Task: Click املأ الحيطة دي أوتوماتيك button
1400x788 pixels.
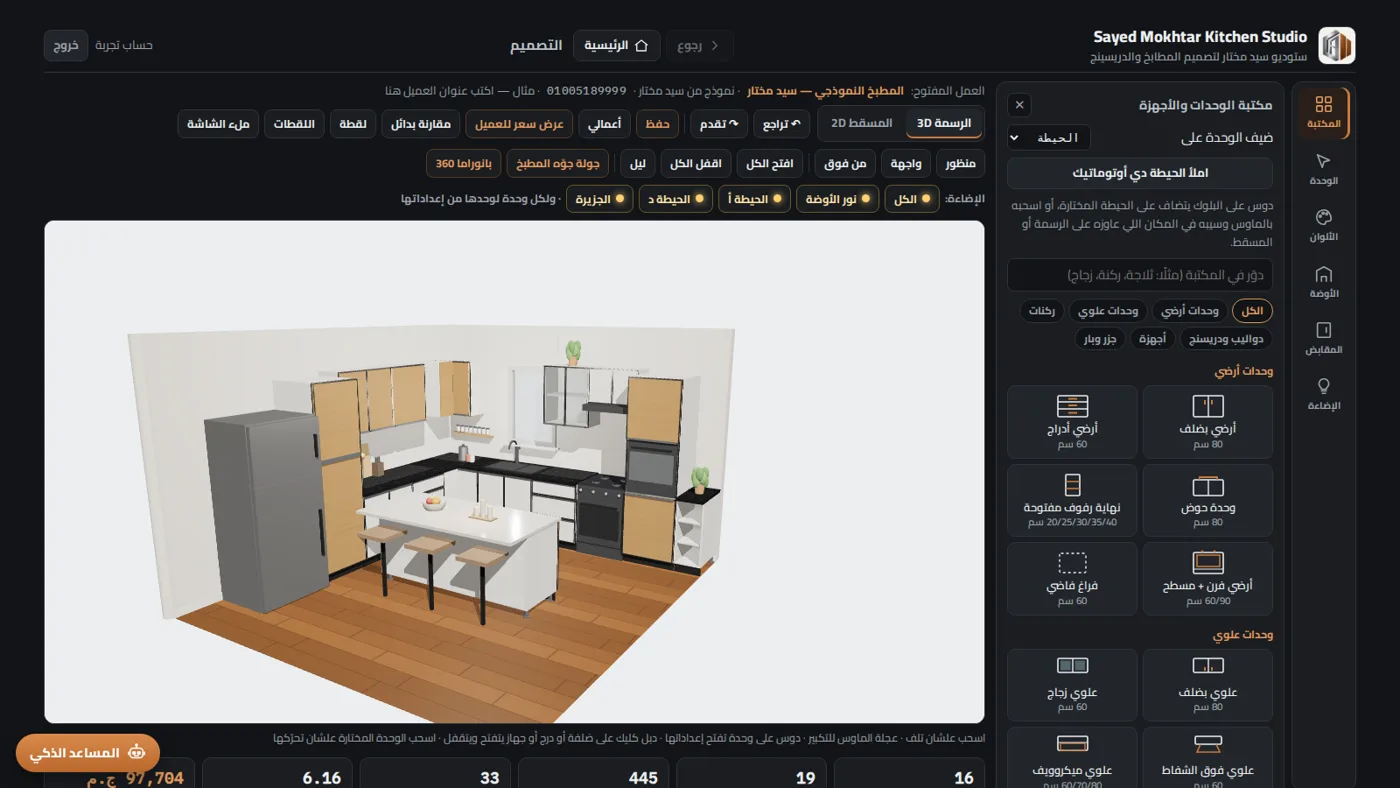Action: (x=1140, y=173)
